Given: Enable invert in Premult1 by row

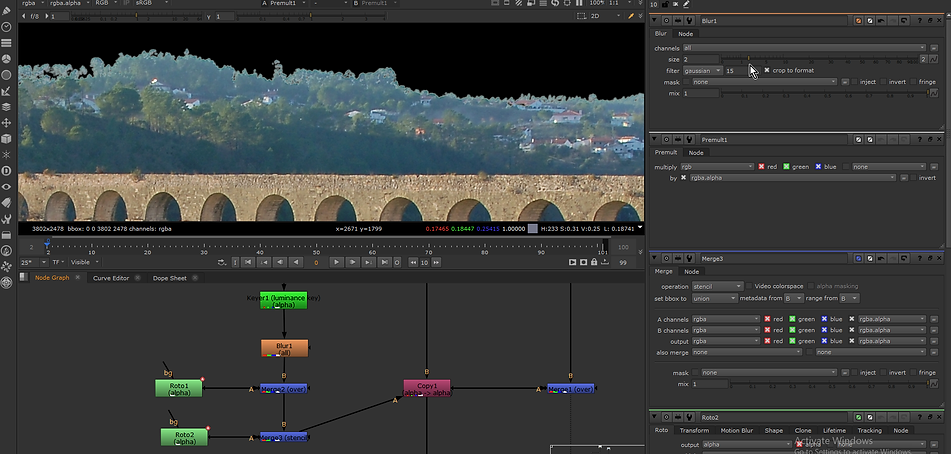Looking at the screenshot, I should coord(913,178).
